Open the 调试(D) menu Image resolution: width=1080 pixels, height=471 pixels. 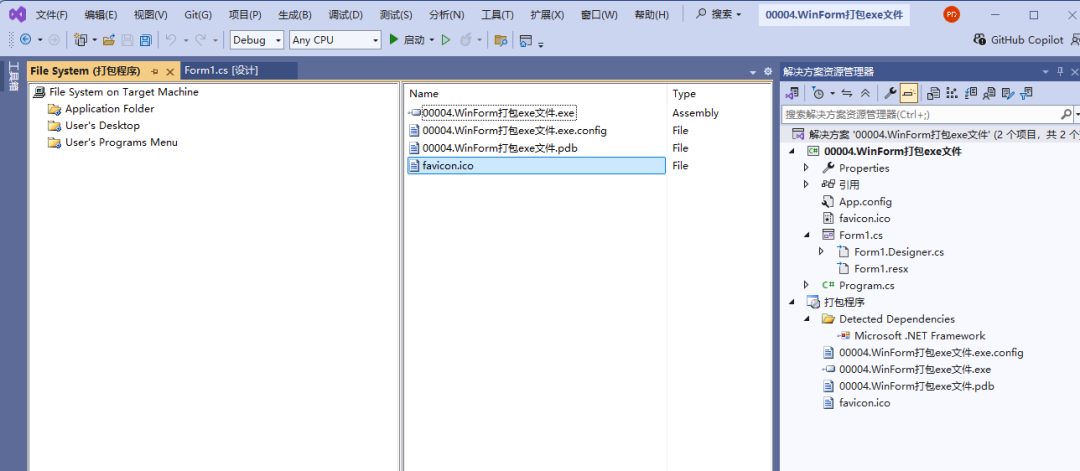pyautogui.click(x=346, y=14)
